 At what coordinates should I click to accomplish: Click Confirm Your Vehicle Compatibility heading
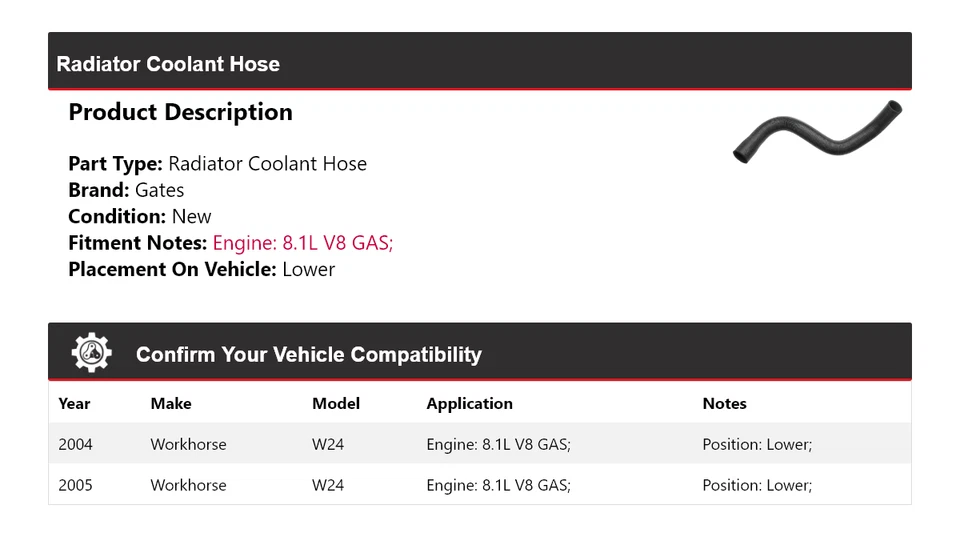(308, 355)
